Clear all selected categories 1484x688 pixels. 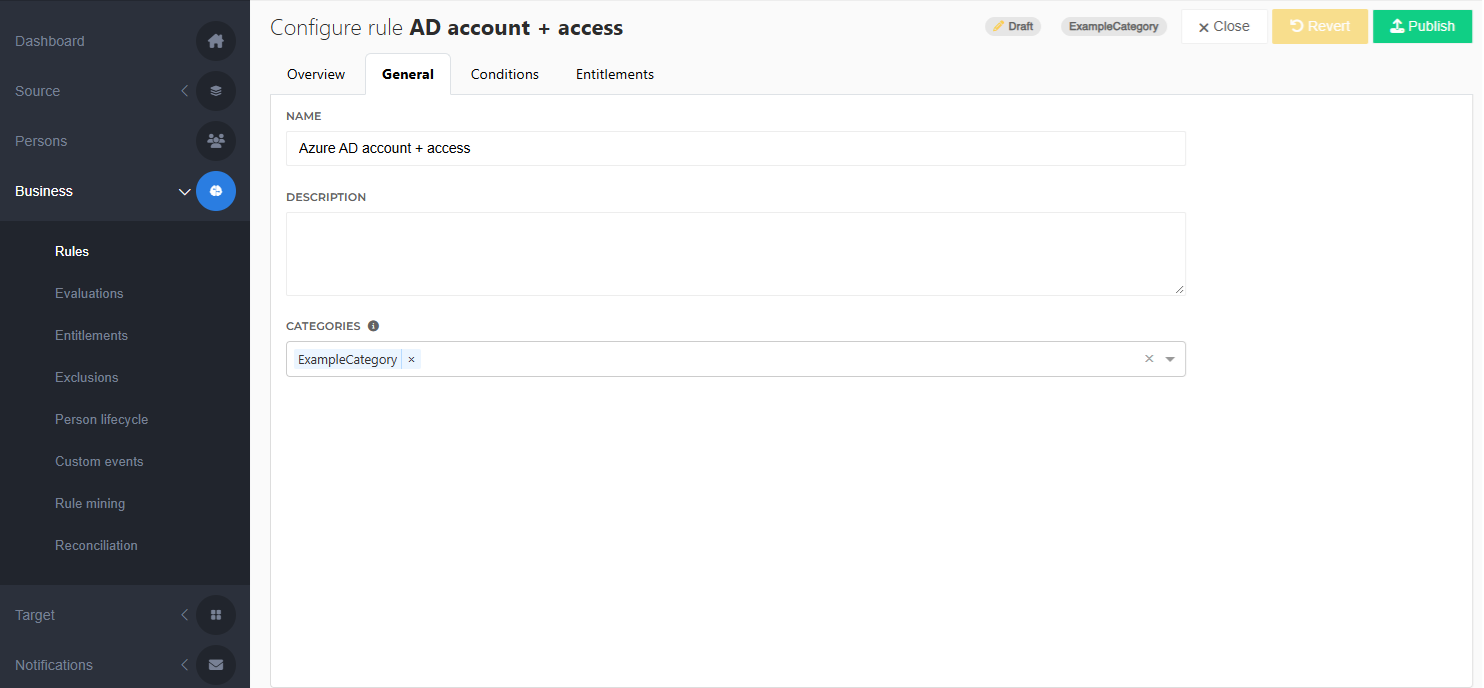(x=1149, y=359)
